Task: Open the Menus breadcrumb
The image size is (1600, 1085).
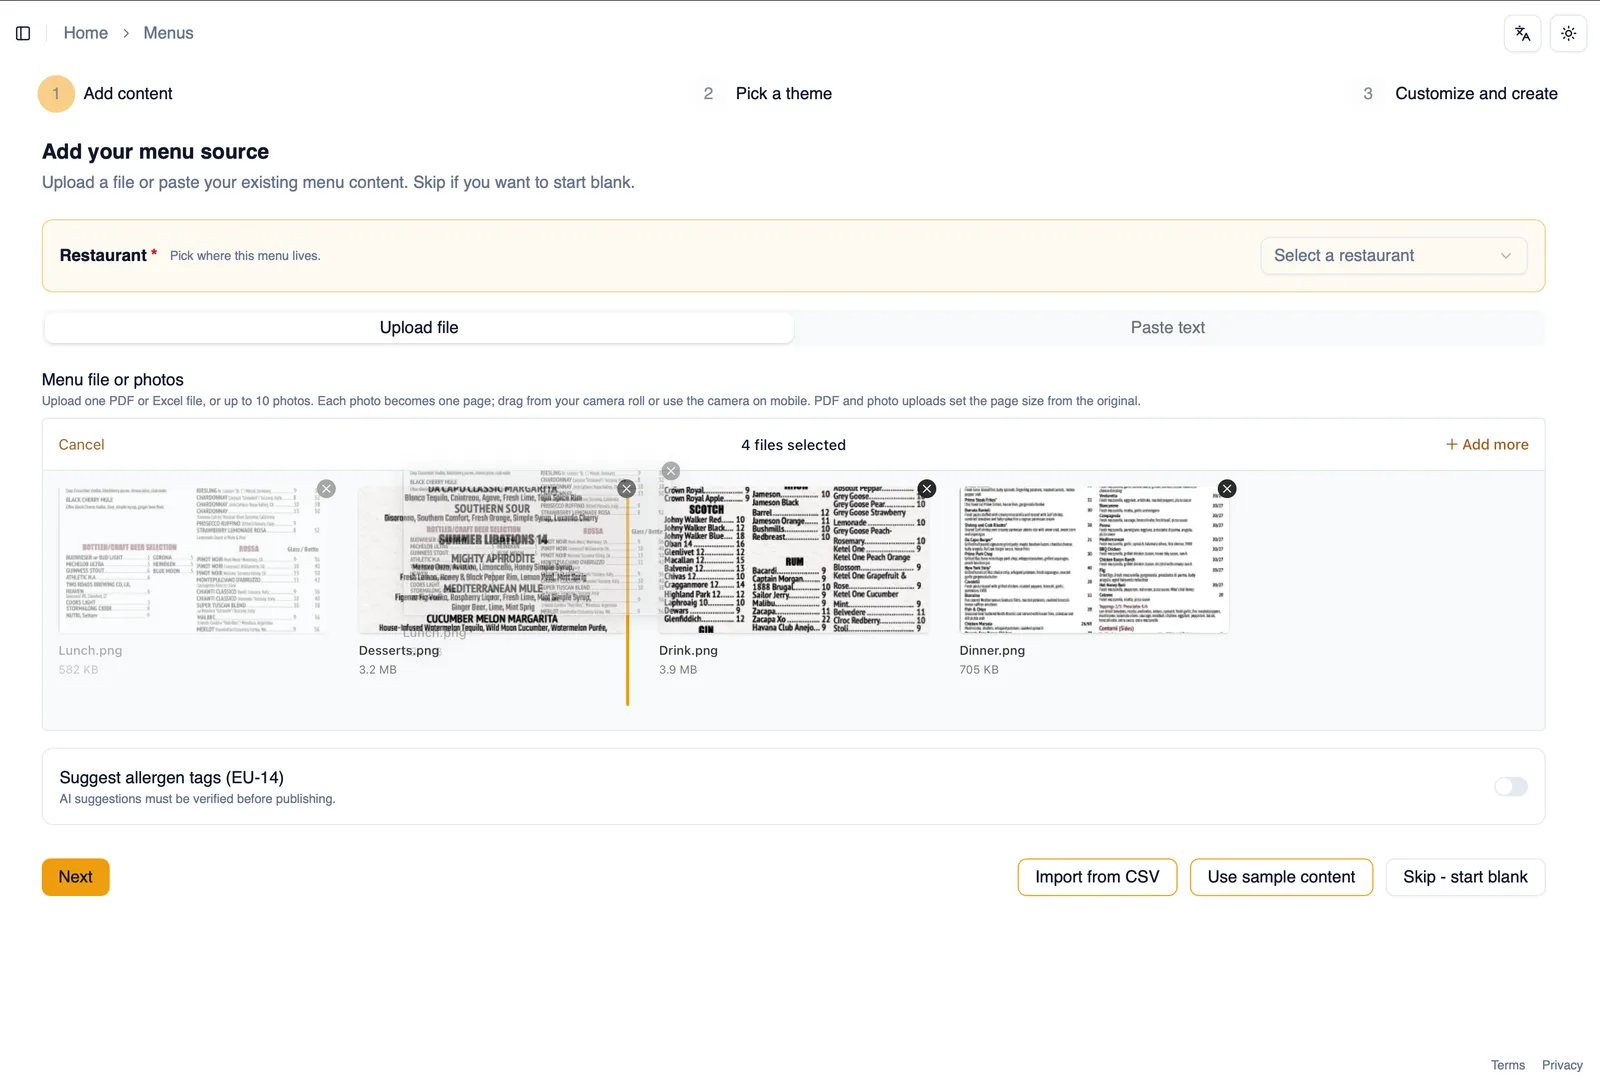Action: [x=168, y=33]
